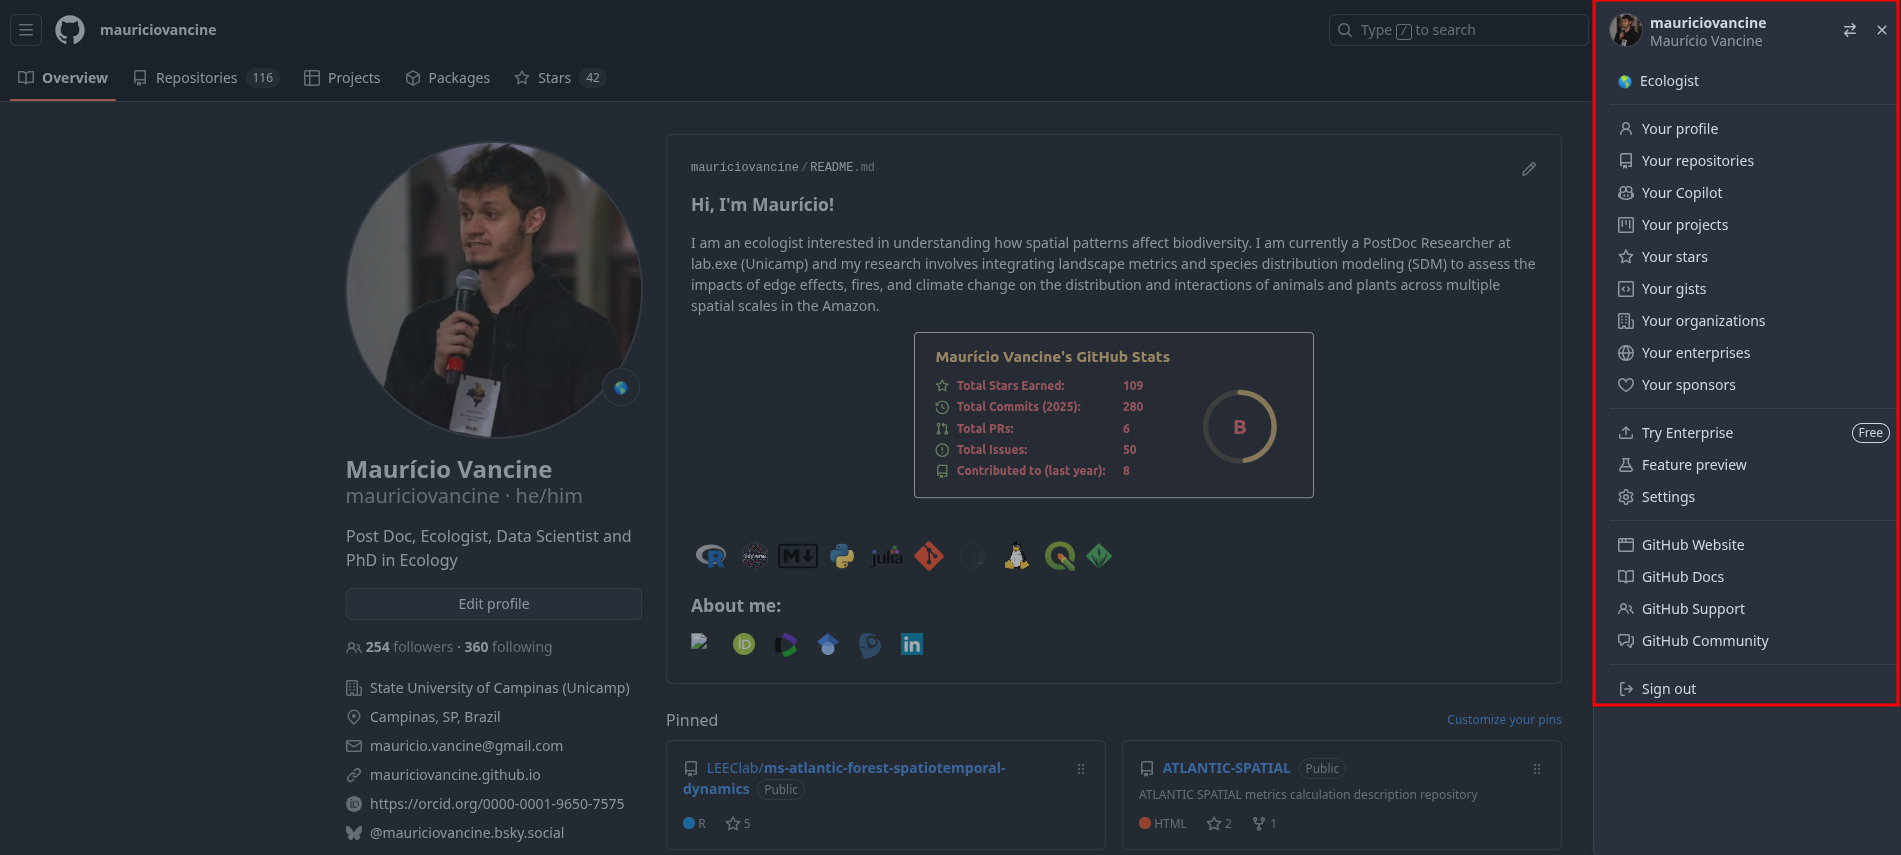Viewport: 1901px width, 855px height.
Task: Click the ORCID green icon under About me
Action: (x=743, y=645)
